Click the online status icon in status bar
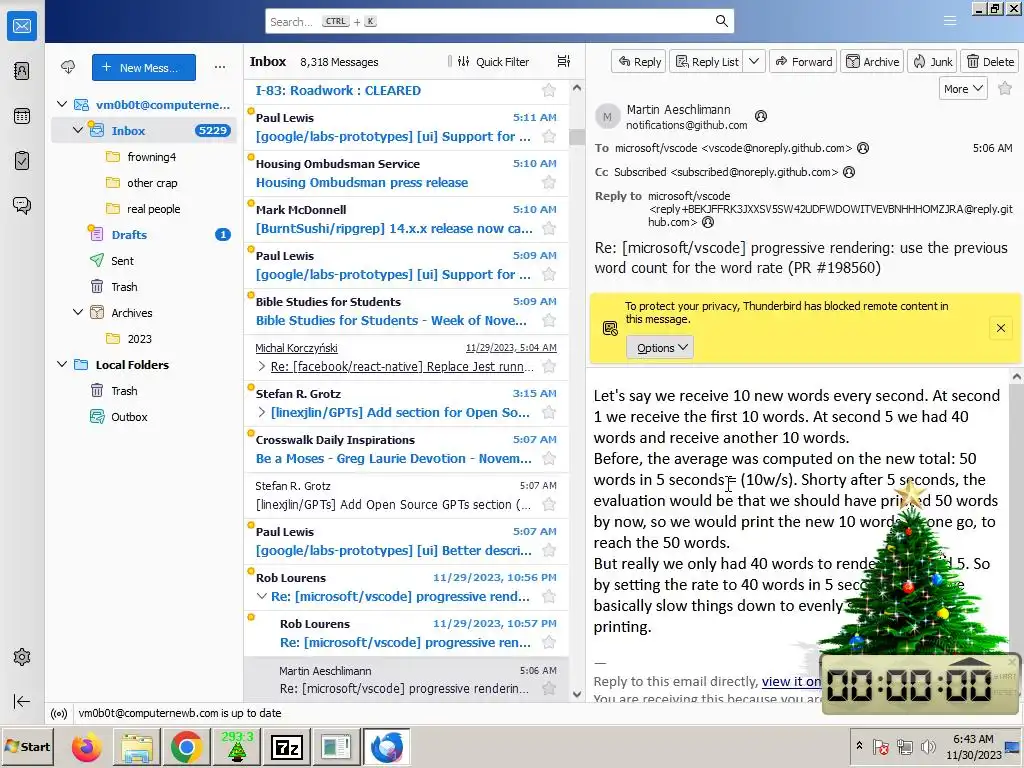 pos(59,713)
